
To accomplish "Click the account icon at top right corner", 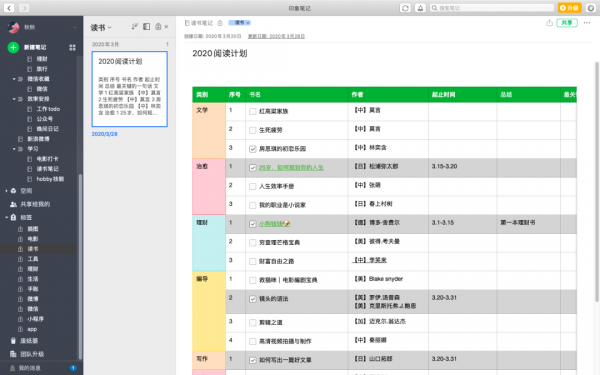I will [591, 8].
